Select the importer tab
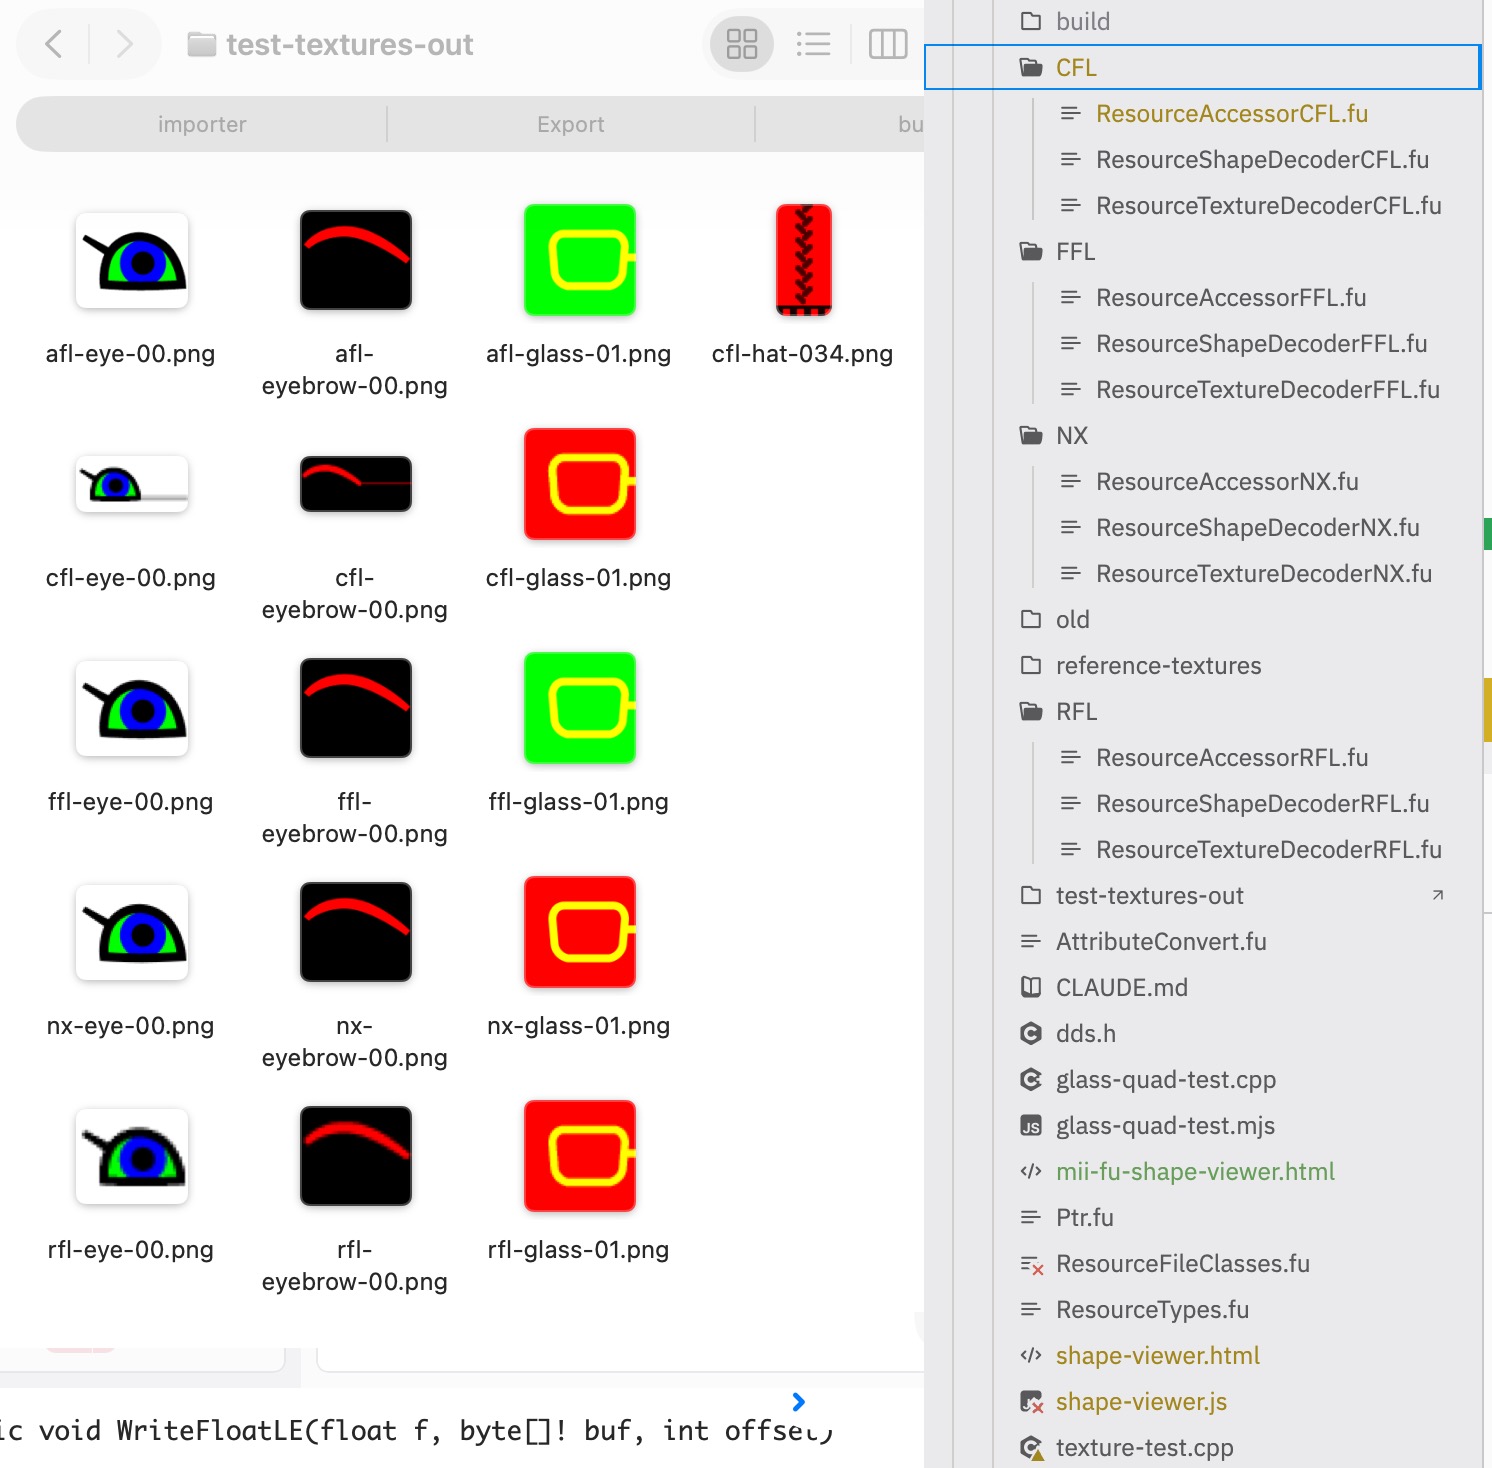Screen dimensions: 1492x1468 coord(202,124)
